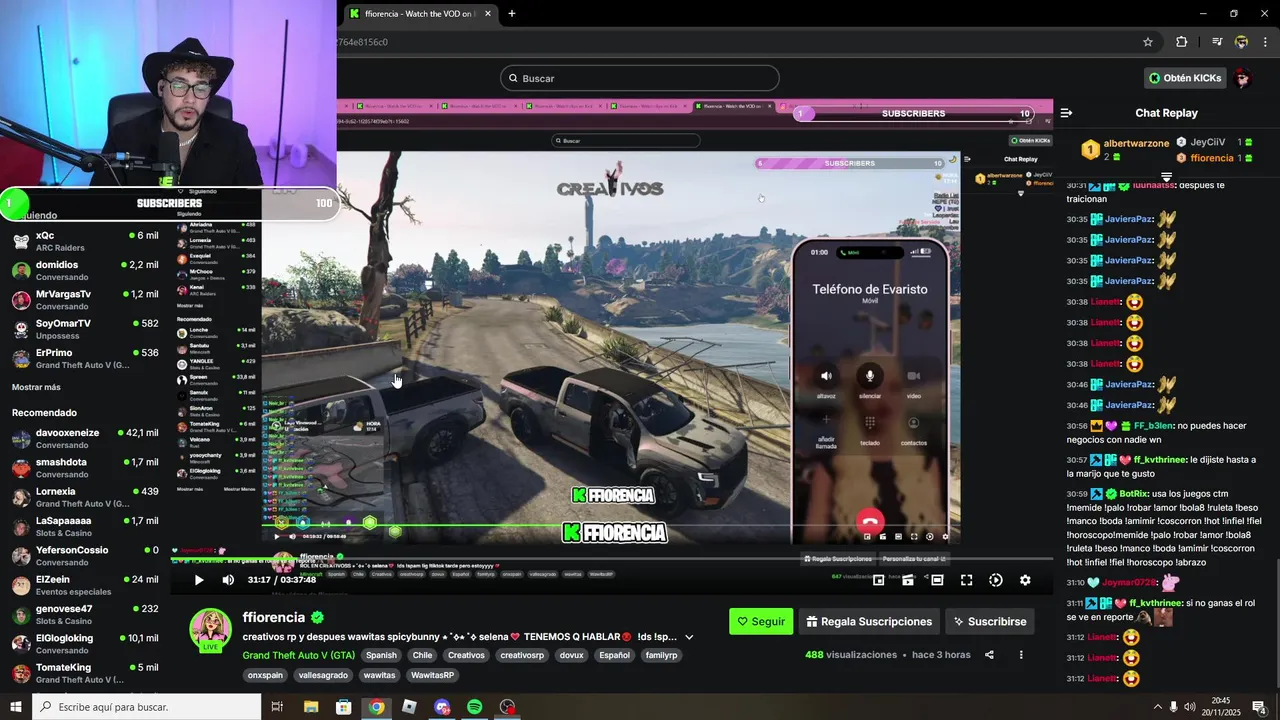Open smashdota recommended channel
This screenshot has height=720, width=1280.
click(85, 468)
